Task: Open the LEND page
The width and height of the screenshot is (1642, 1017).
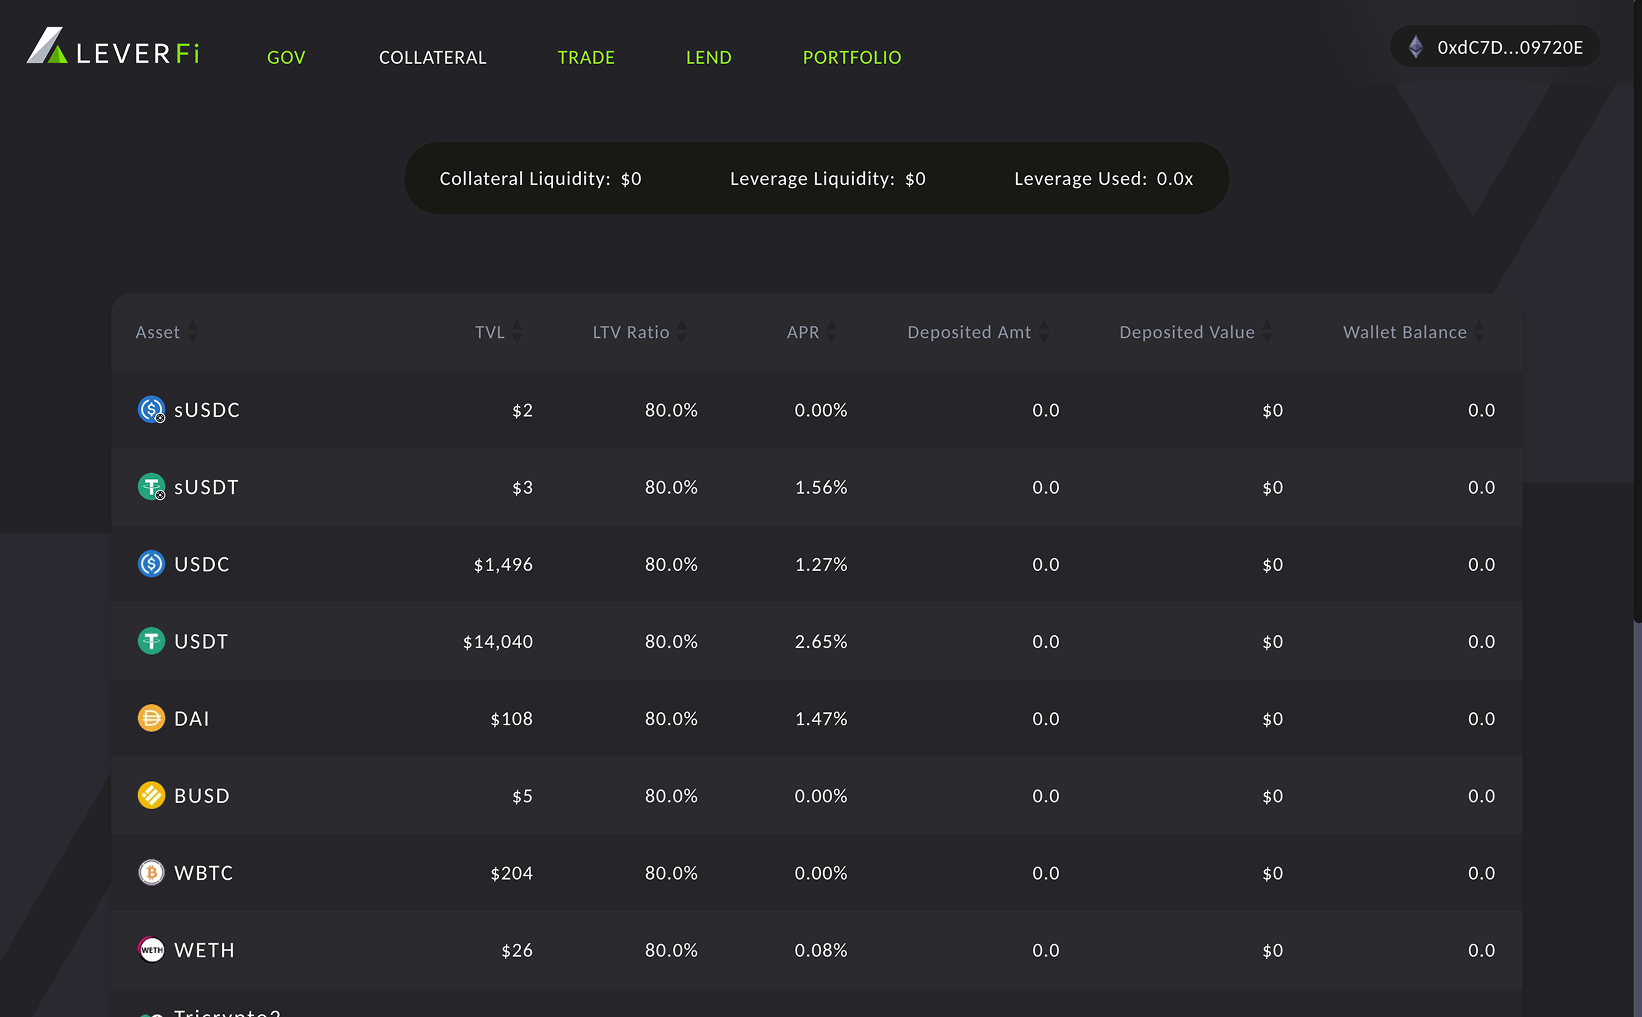Action: point(708,57)
